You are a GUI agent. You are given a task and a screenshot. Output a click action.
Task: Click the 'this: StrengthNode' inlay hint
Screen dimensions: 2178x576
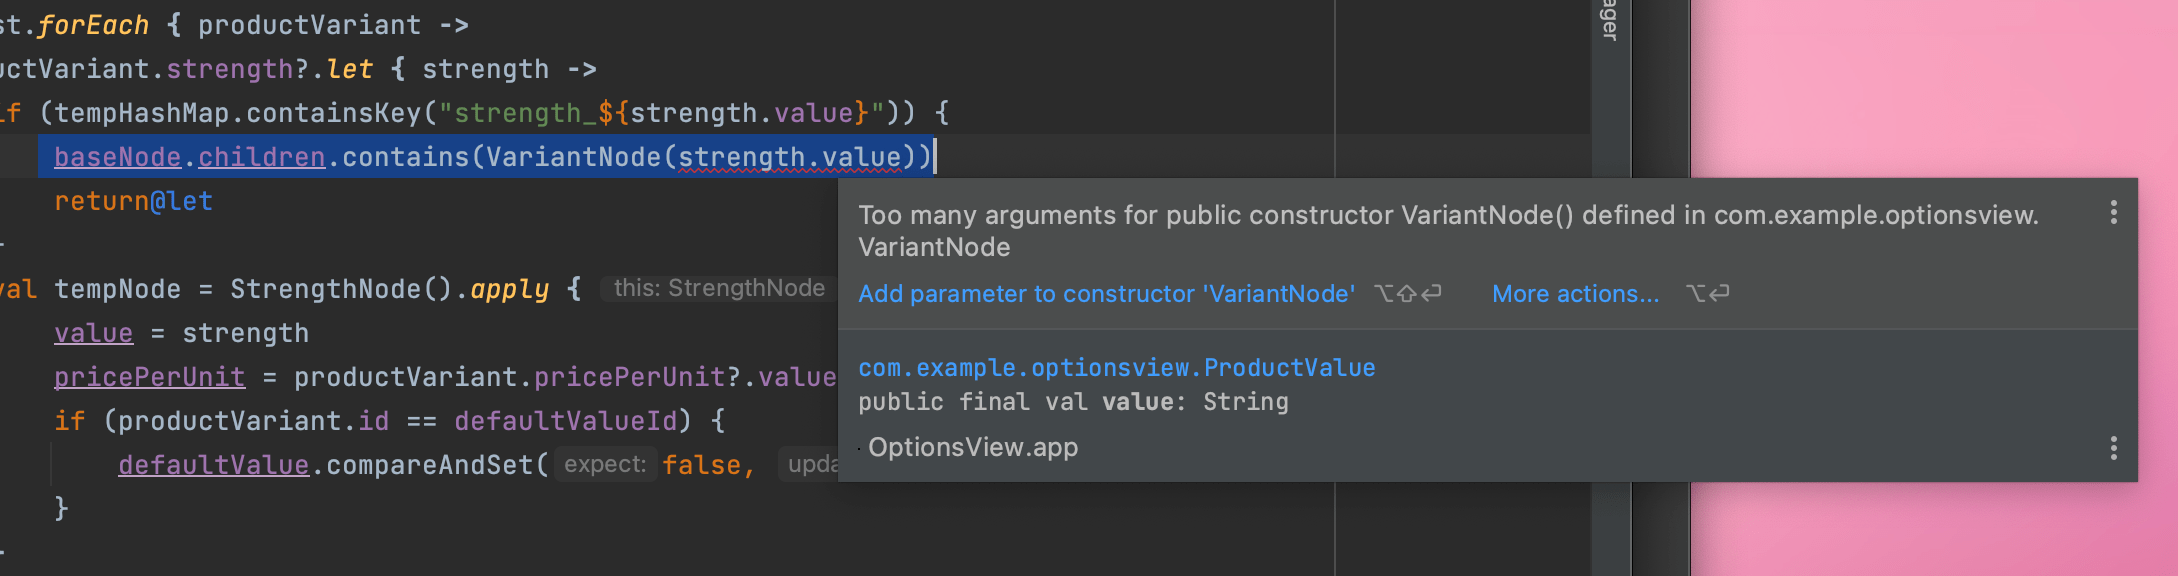click(x=718, y=289)
